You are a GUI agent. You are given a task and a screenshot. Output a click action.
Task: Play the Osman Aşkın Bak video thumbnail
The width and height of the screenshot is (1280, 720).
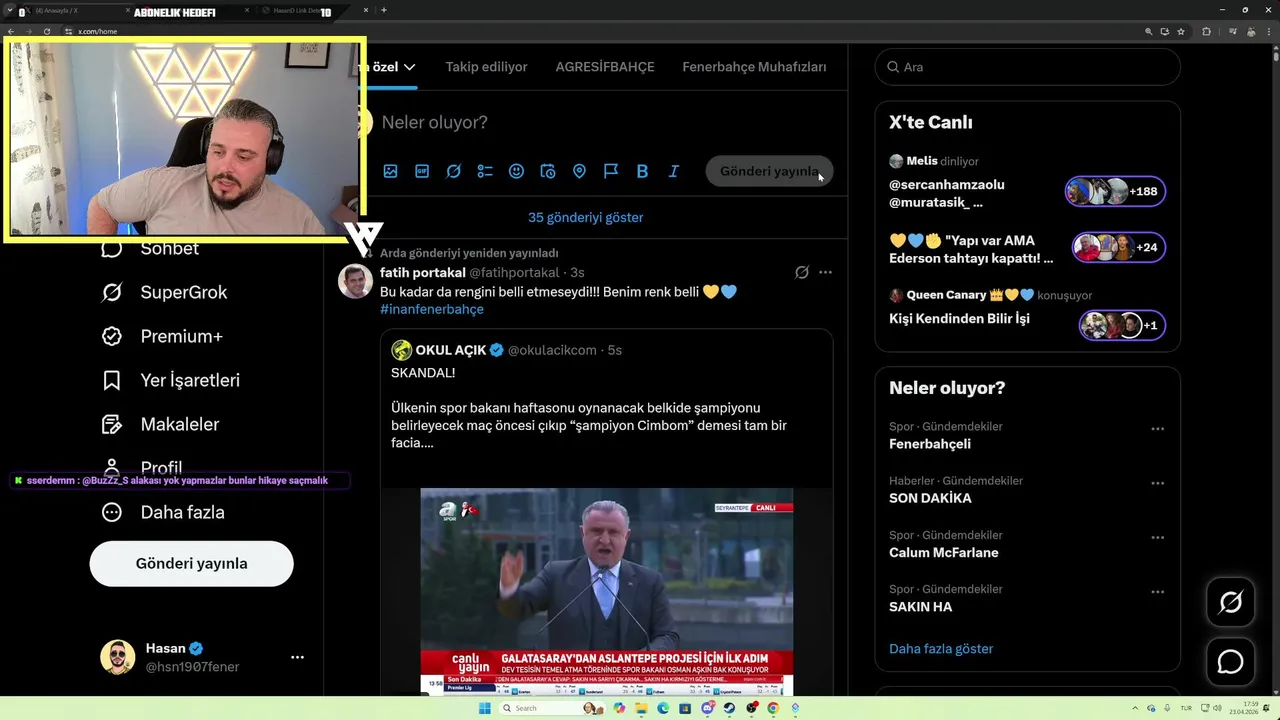click(x=606, y=591)
